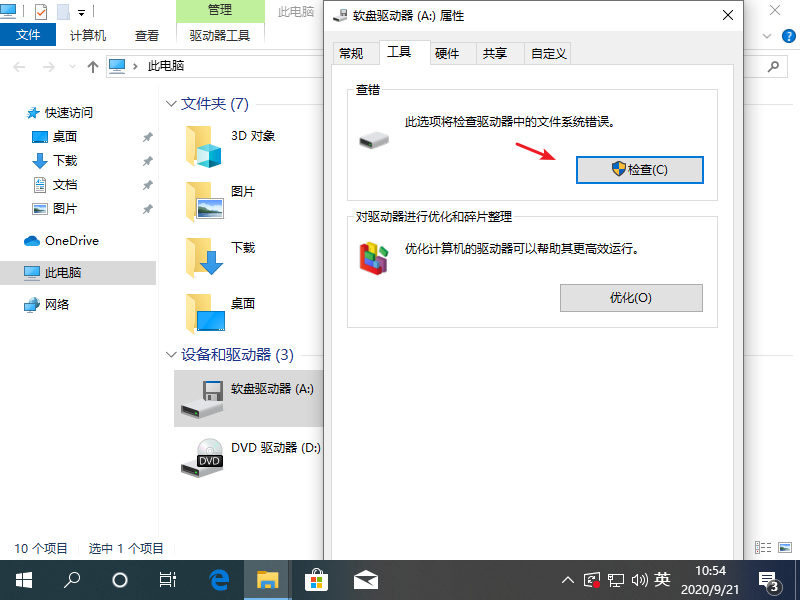Collapse the 文件夹 (7) section
Screen dimensions: 800x600
[x=170, y=103]
